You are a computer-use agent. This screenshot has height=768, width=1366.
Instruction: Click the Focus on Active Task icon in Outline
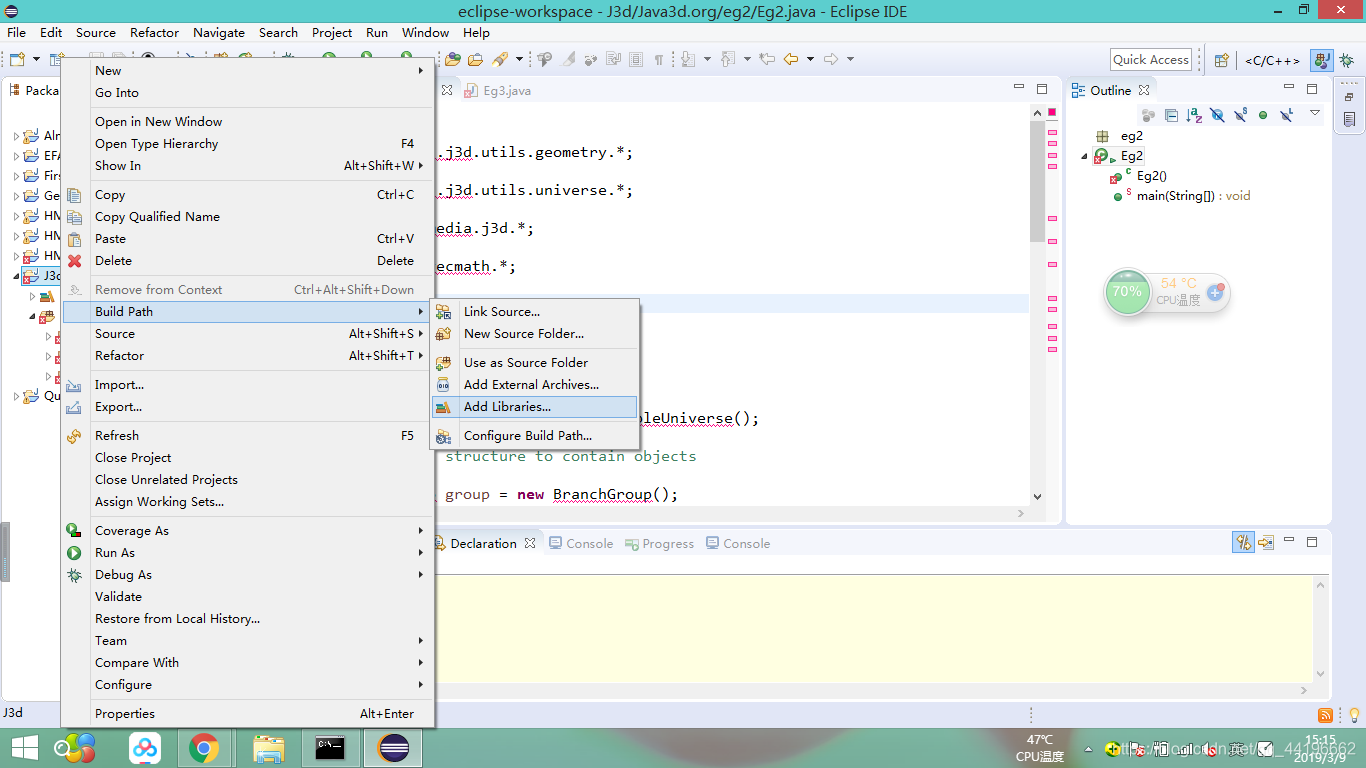[1148, 115]
